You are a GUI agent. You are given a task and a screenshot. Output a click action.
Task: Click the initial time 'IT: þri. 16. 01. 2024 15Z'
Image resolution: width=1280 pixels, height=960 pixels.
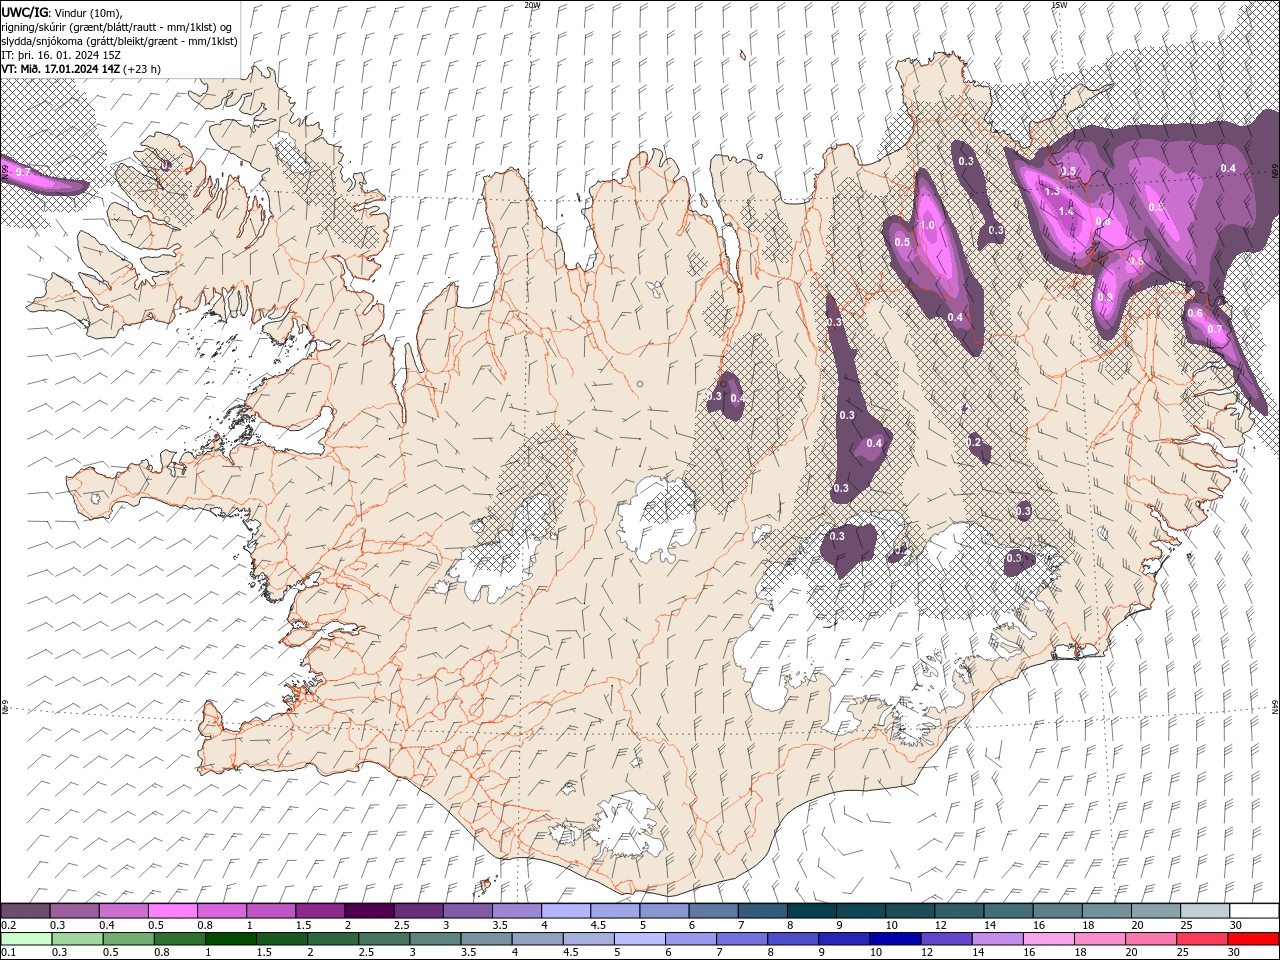(61, 55)
